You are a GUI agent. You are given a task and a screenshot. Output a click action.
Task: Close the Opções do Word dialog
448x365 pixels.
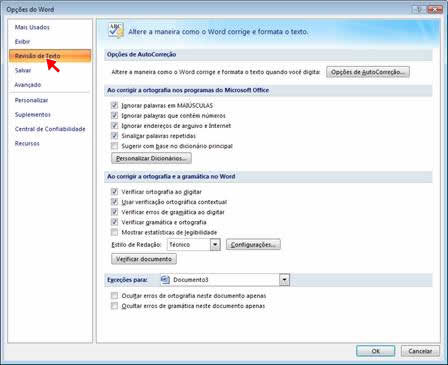pyautogui.click(x=435, y=9)
